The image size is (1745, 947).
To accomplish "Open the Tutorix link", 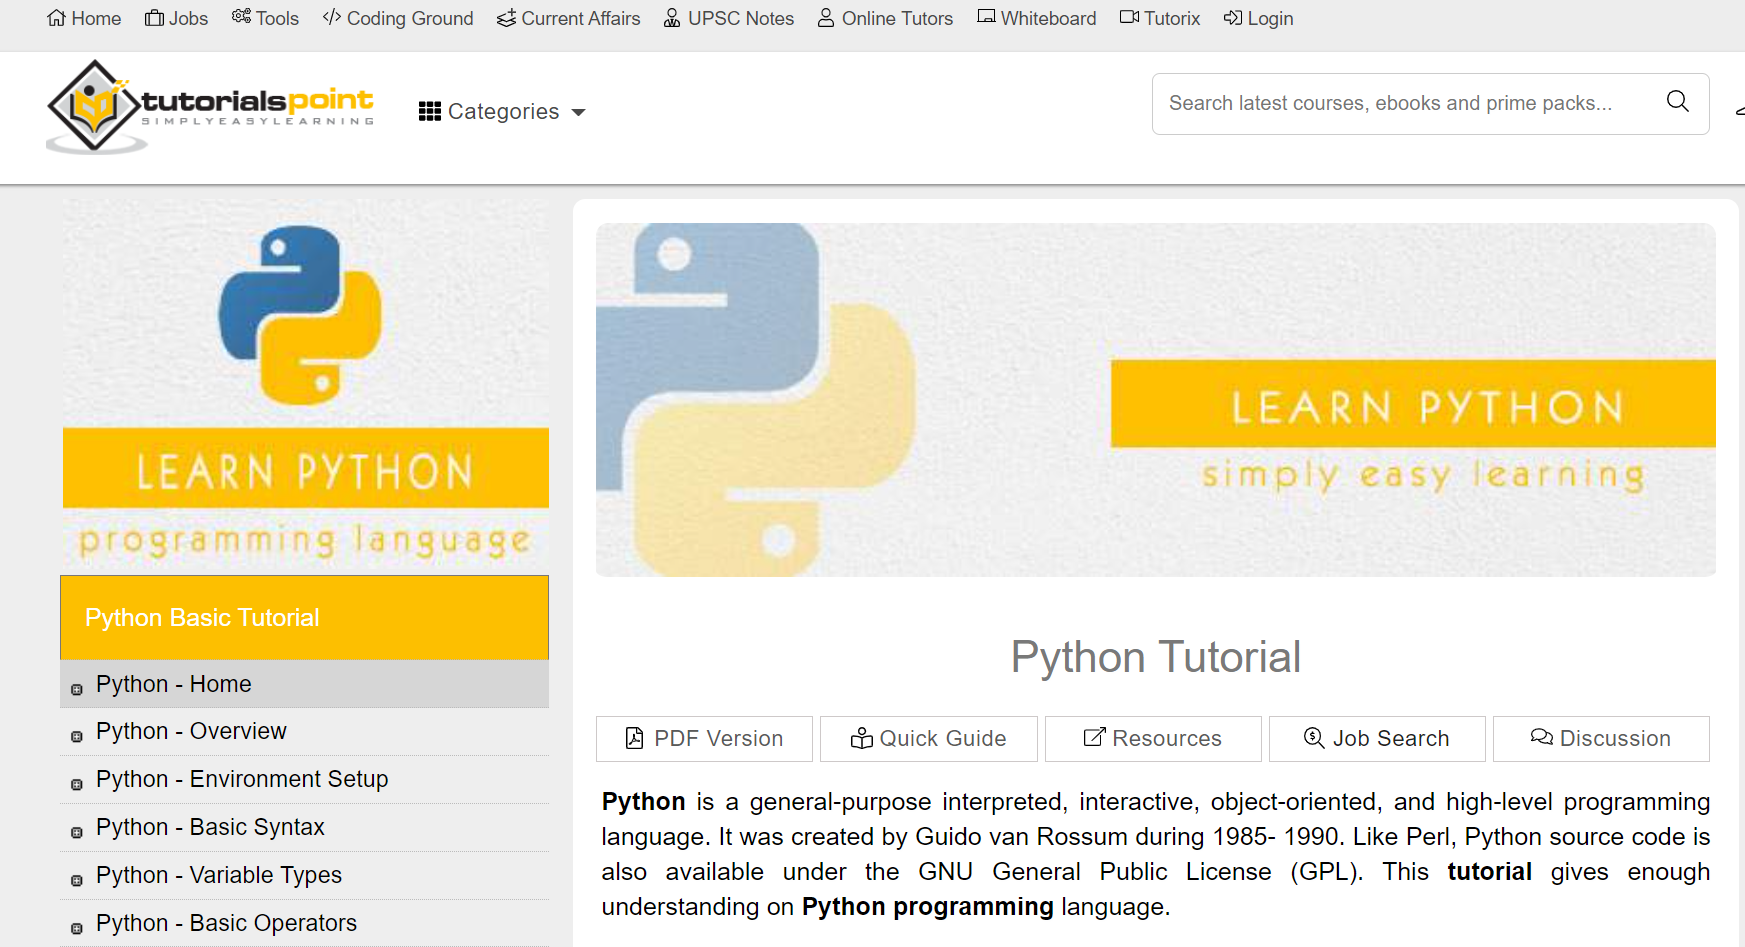I will 1160,18.
